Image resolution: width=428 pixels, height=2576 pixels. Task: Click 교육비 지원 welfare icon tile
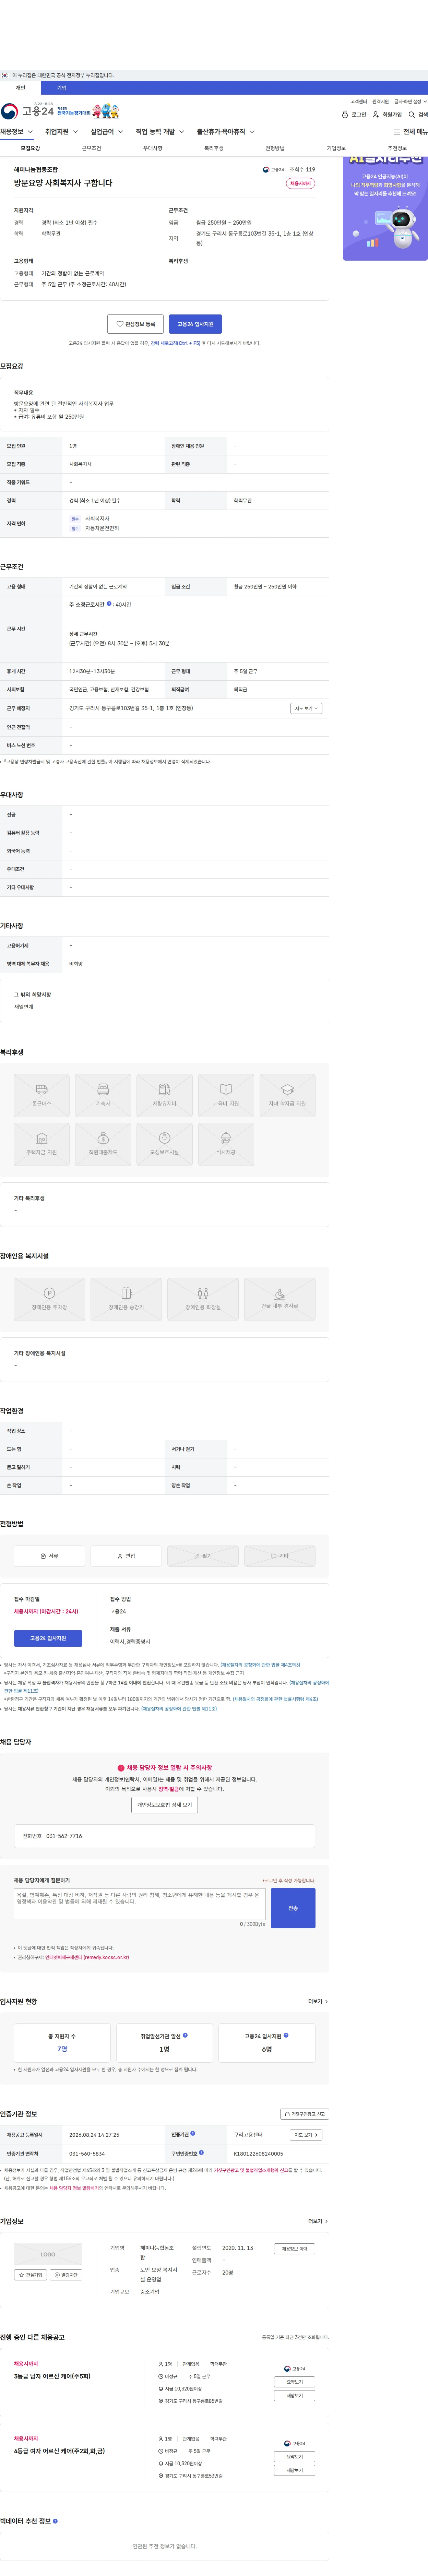pos(226,1095)
